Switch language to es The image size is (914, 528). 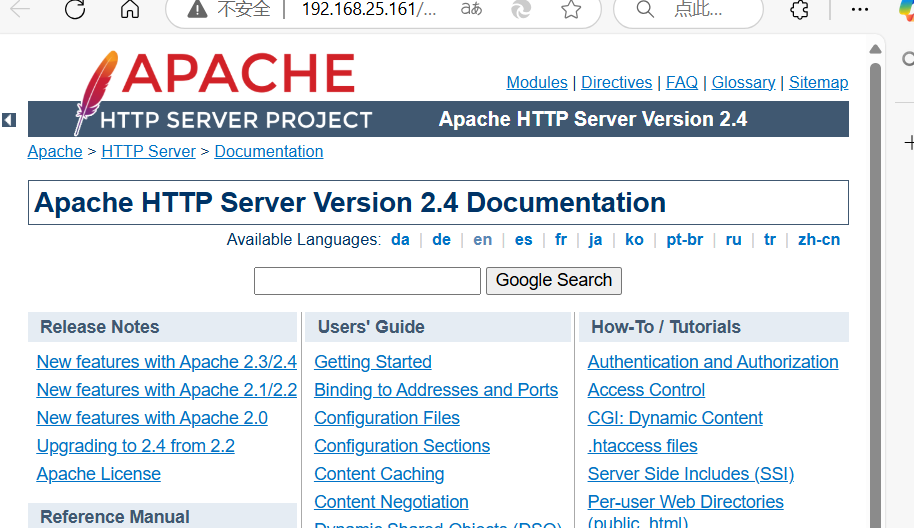[523, 240]
